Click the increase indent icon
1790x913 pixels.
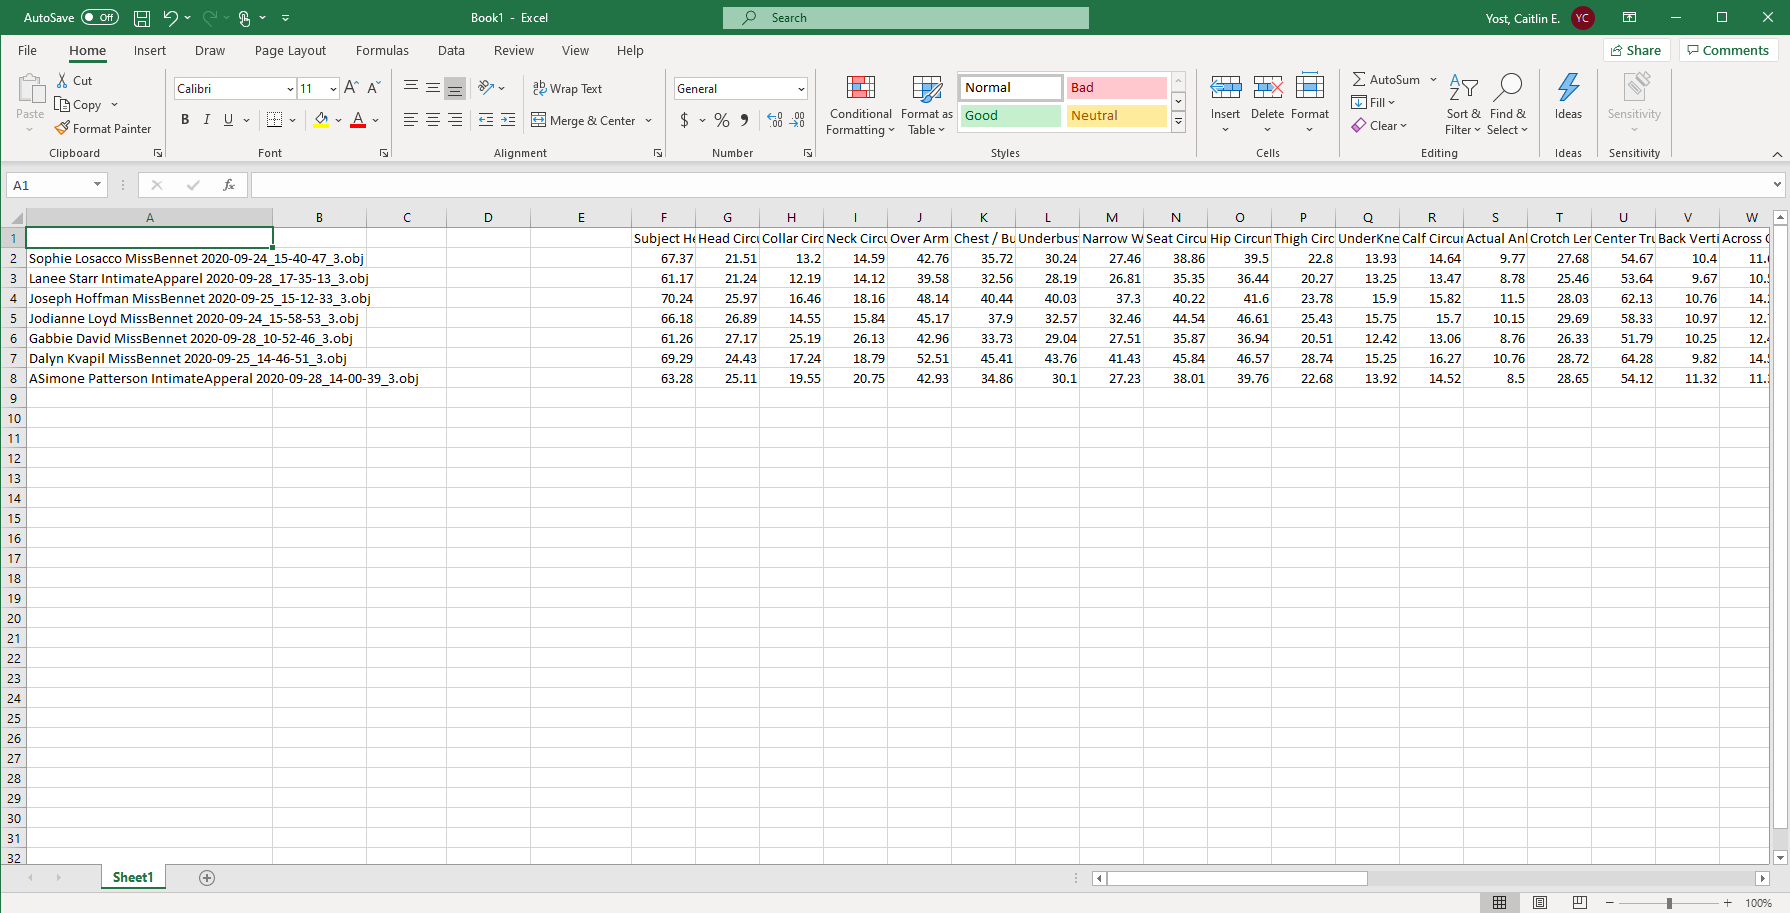tap(508, 120)
